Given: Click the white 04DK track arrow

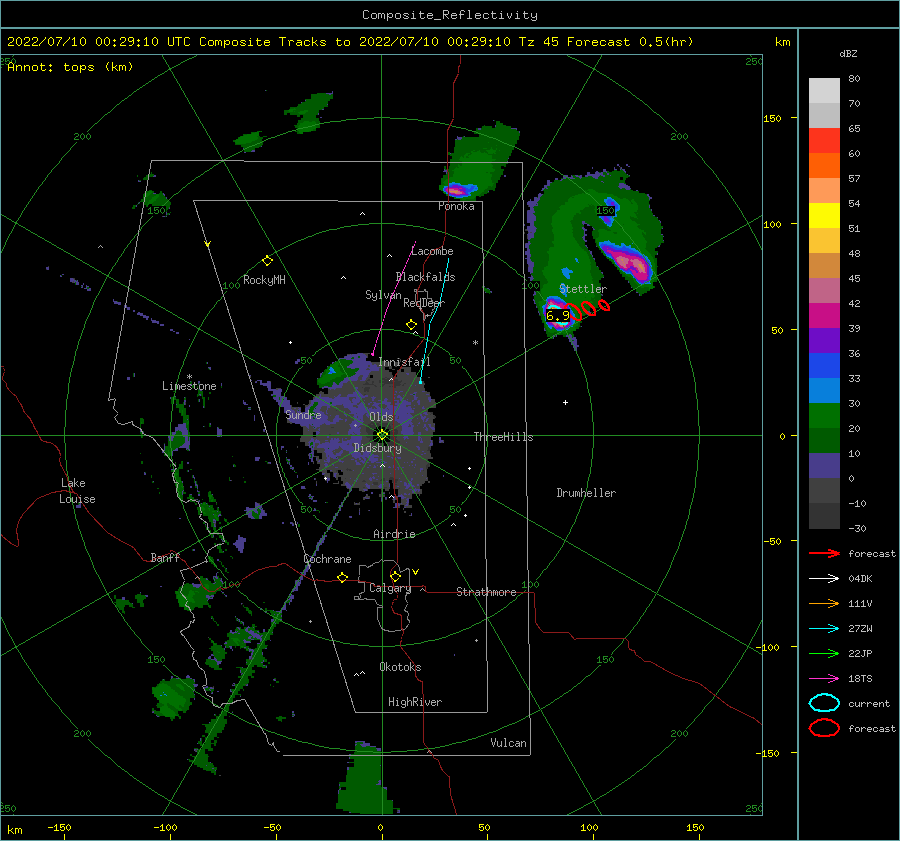Looking at the screenshot, I should [824, 579].
